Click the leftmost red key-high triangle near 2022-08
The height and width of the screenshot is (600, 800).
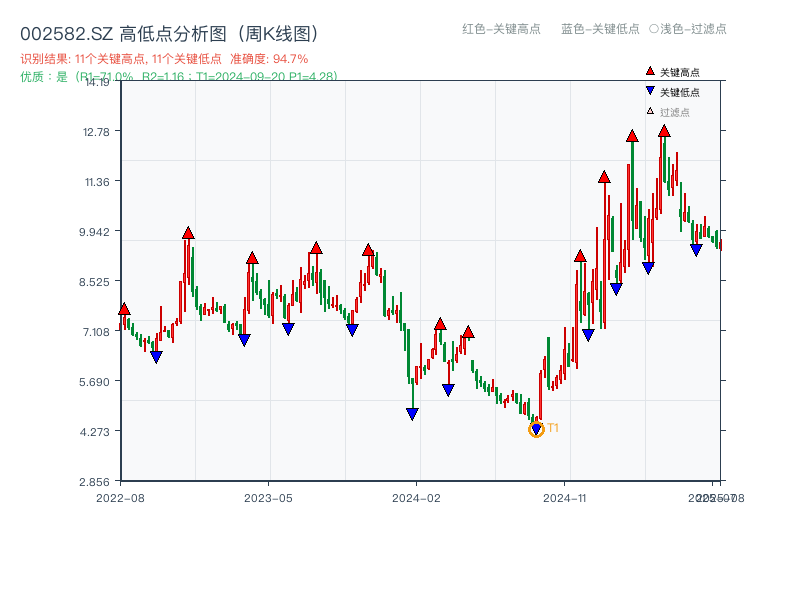[x=123, y=308]
